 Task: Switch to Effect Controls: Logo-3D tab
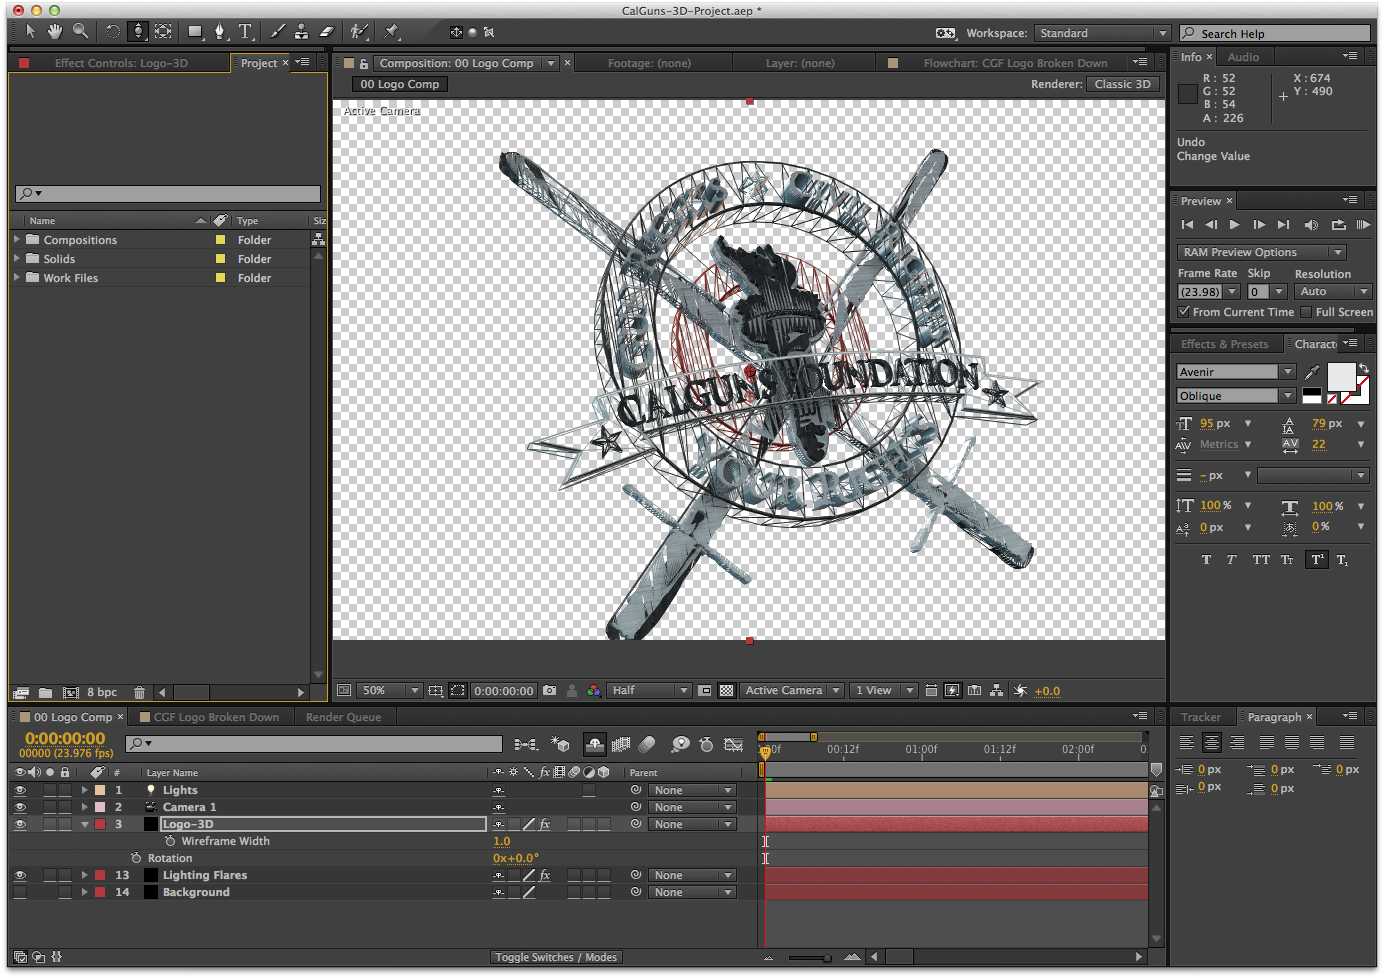(x=121, y=63)
